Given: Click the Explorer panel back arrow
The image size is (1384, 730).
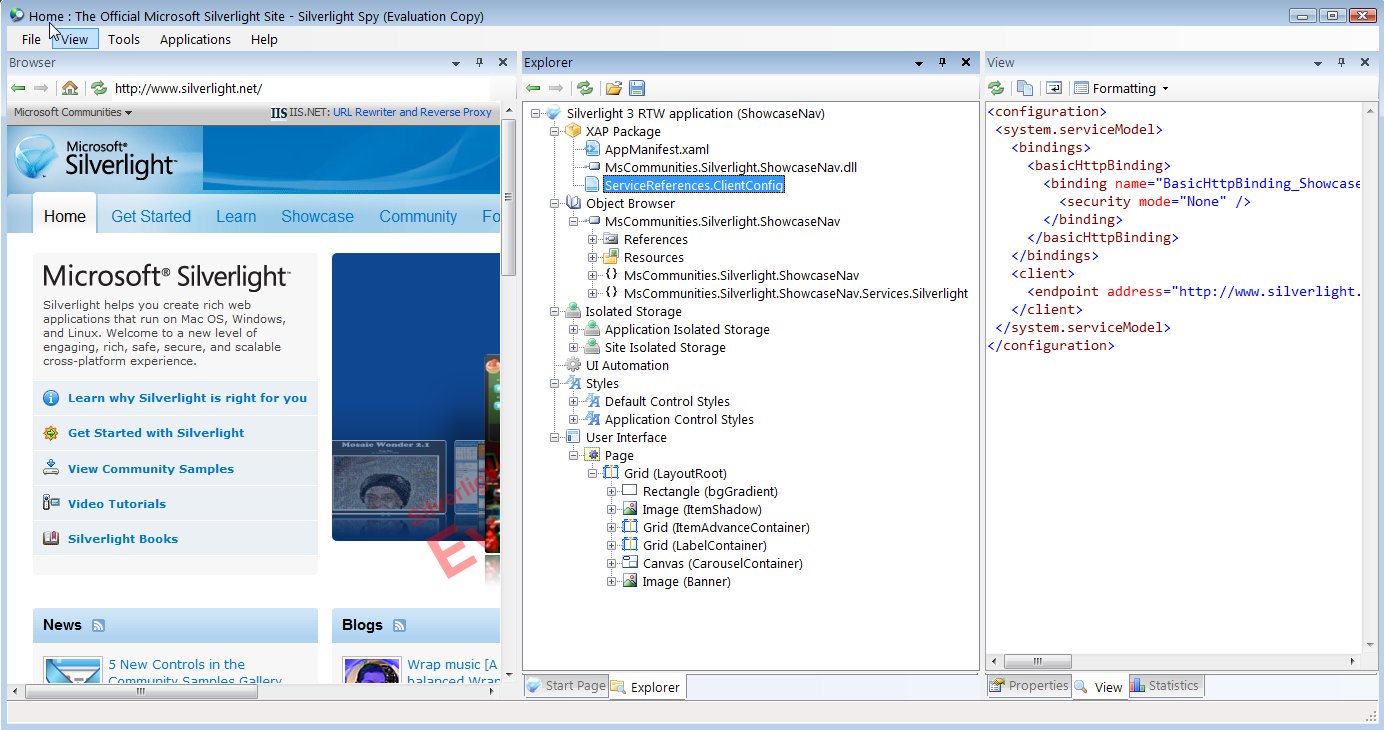Looking at the screenshot, I should click(533, 88).
